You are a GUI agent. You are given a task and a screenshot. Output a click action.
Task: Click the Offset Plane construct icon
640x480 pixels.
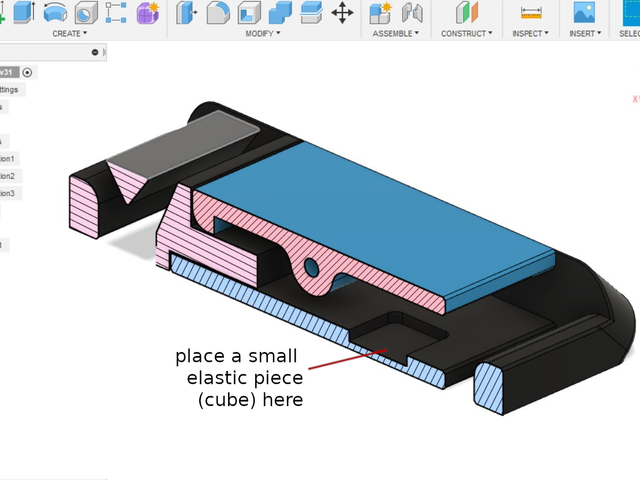coord(467,12)
